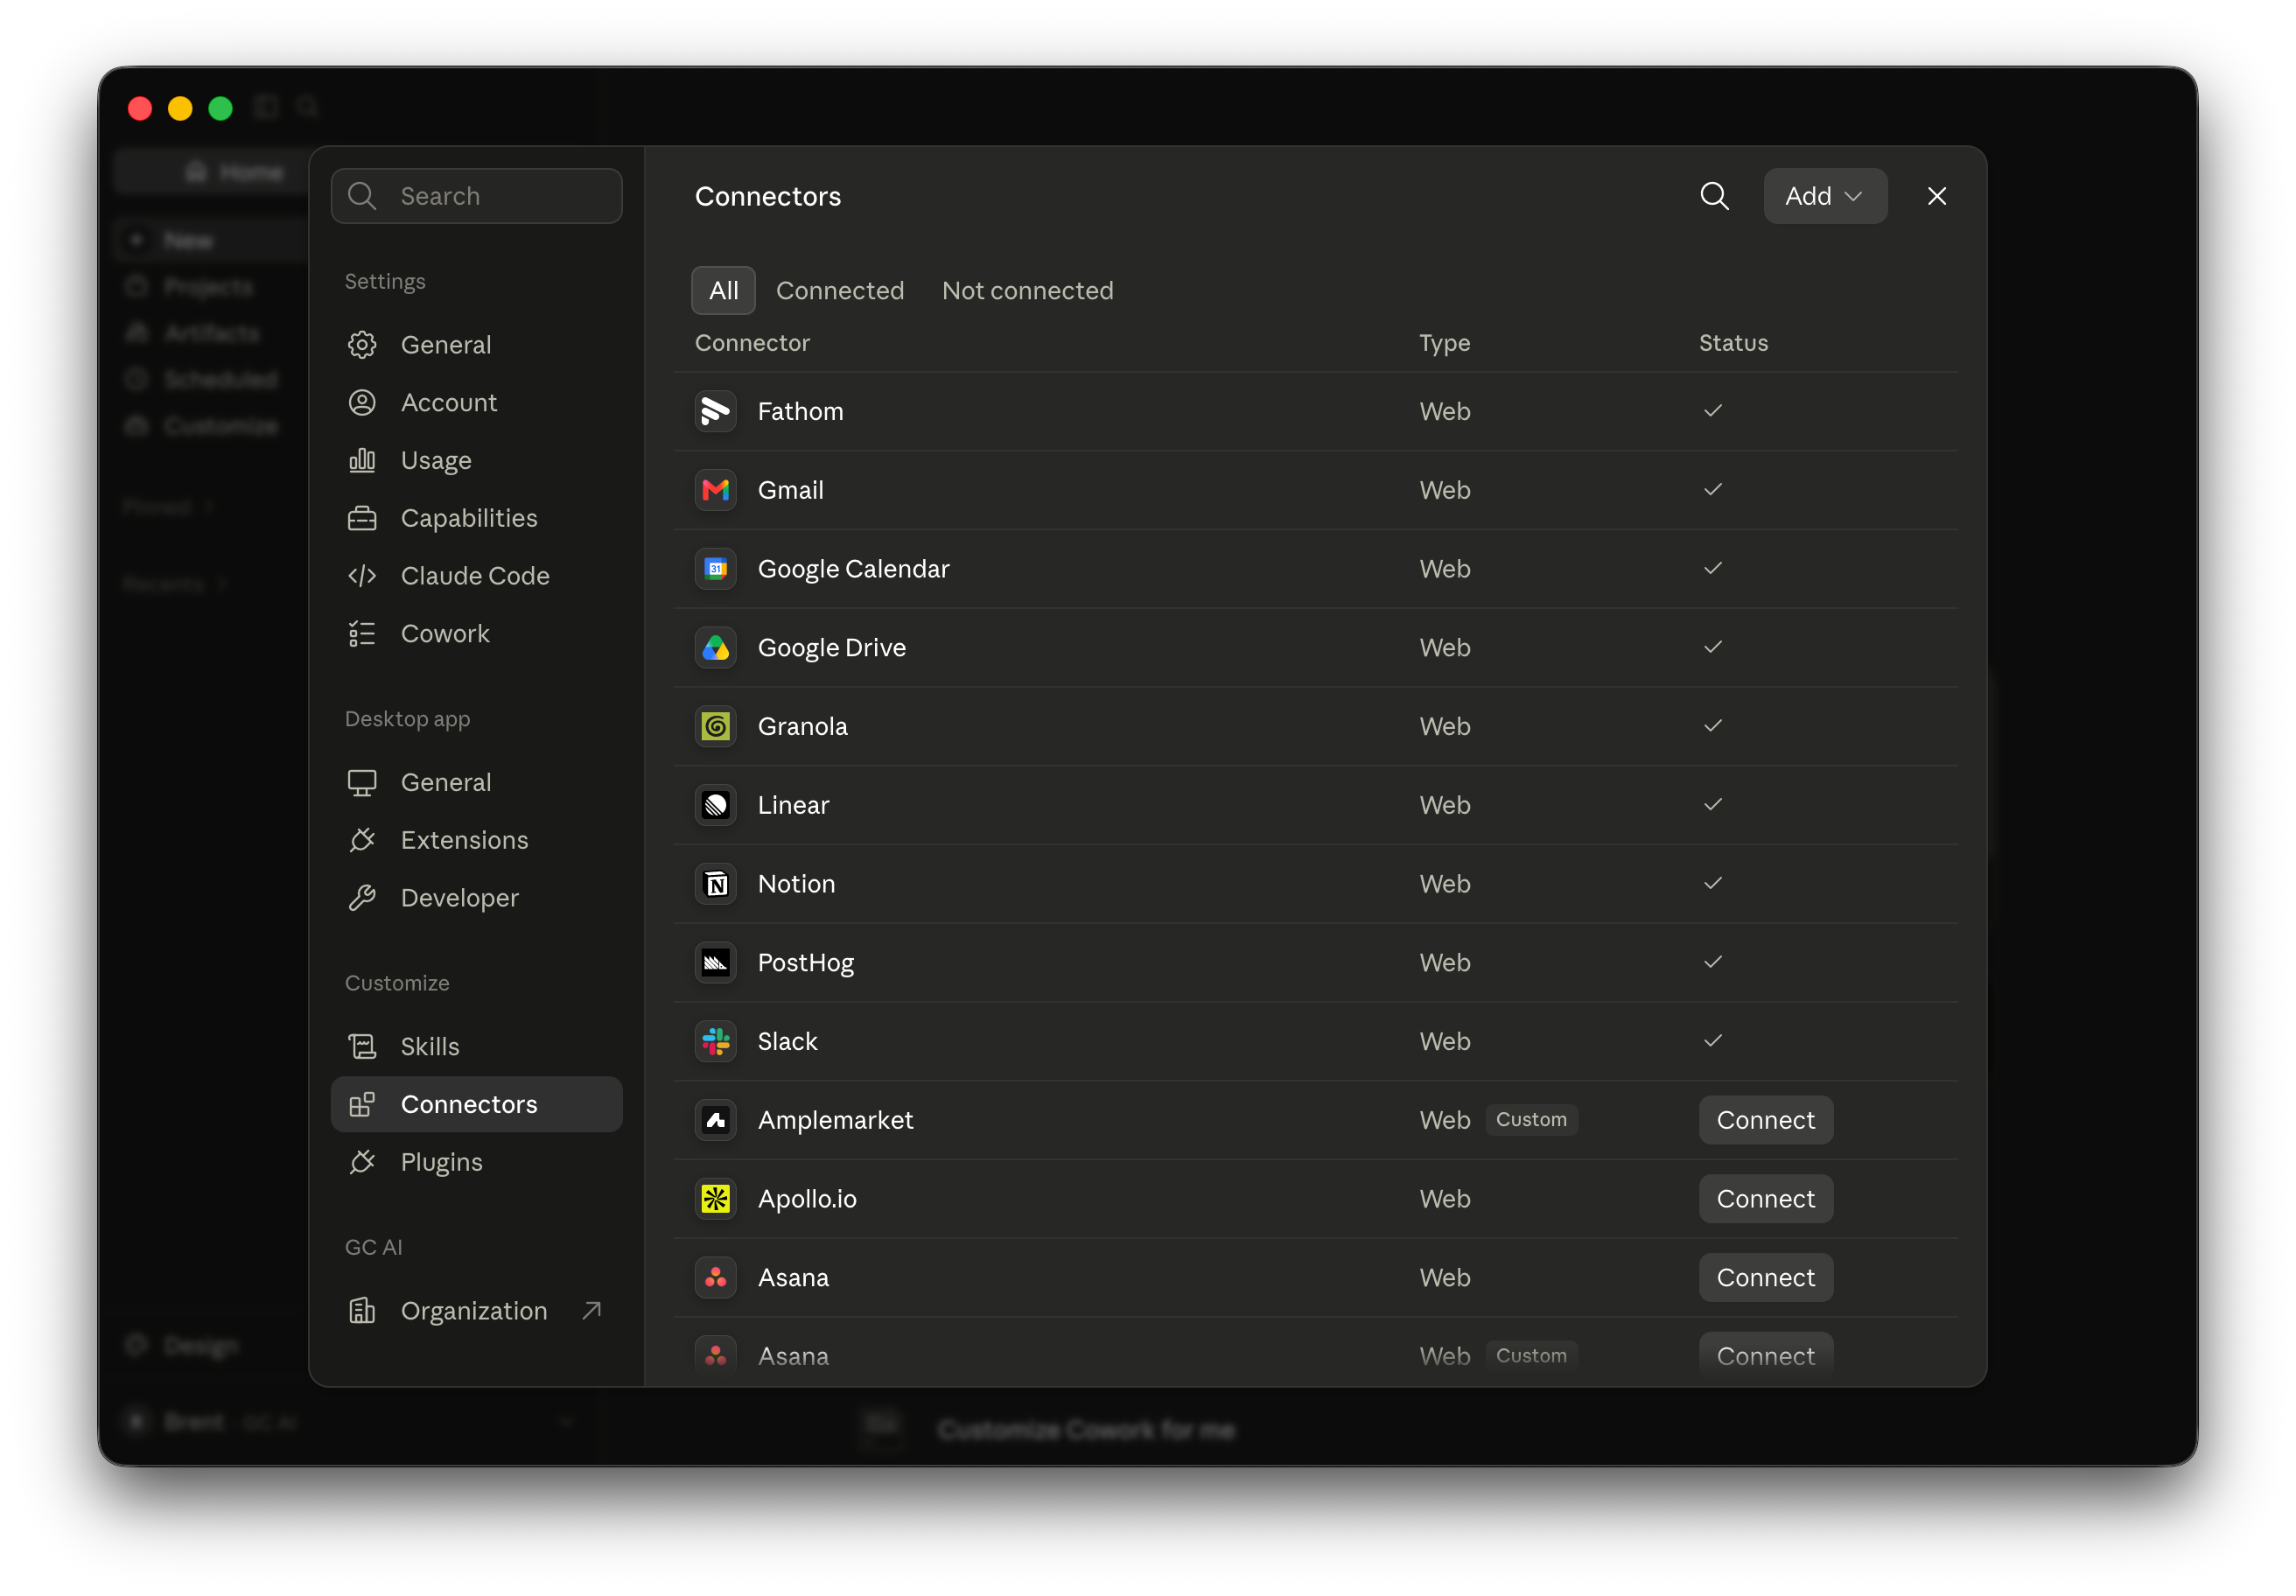
Task: Open Capabilities settings
Action: click(476, 518)
